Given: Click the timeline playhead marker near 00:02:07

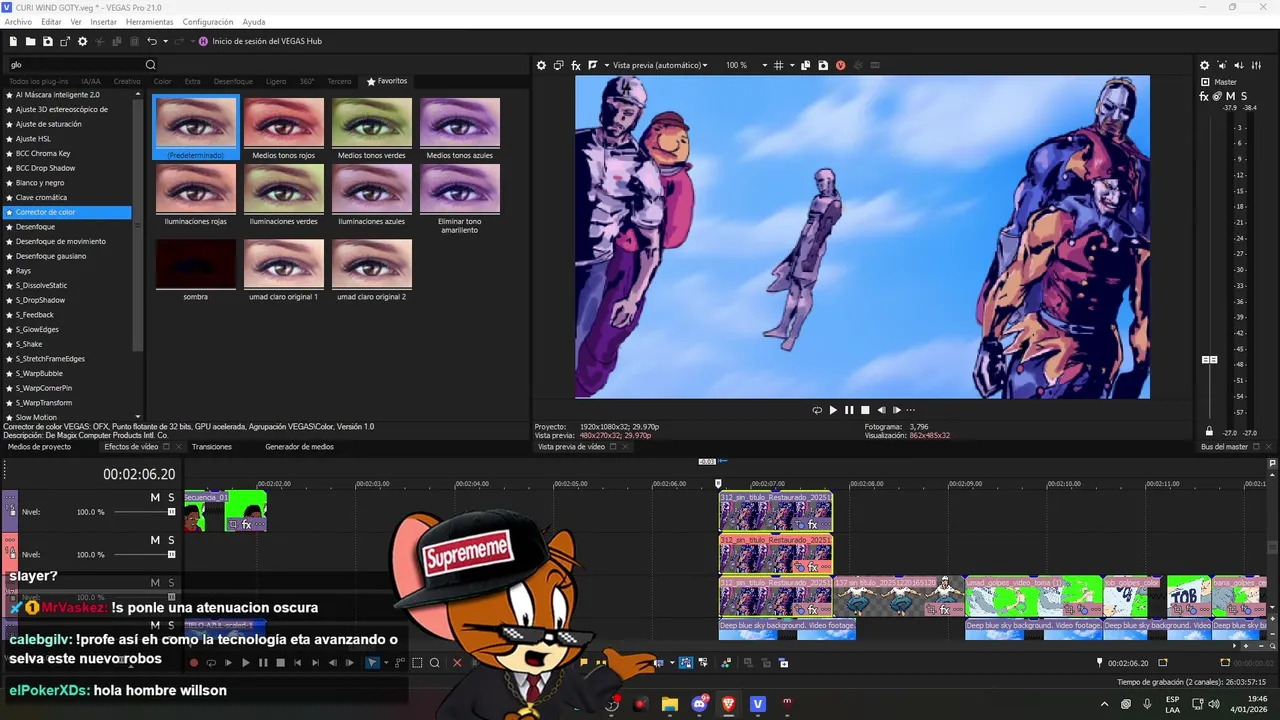Looking at the screenshot, I should point(718,484).
